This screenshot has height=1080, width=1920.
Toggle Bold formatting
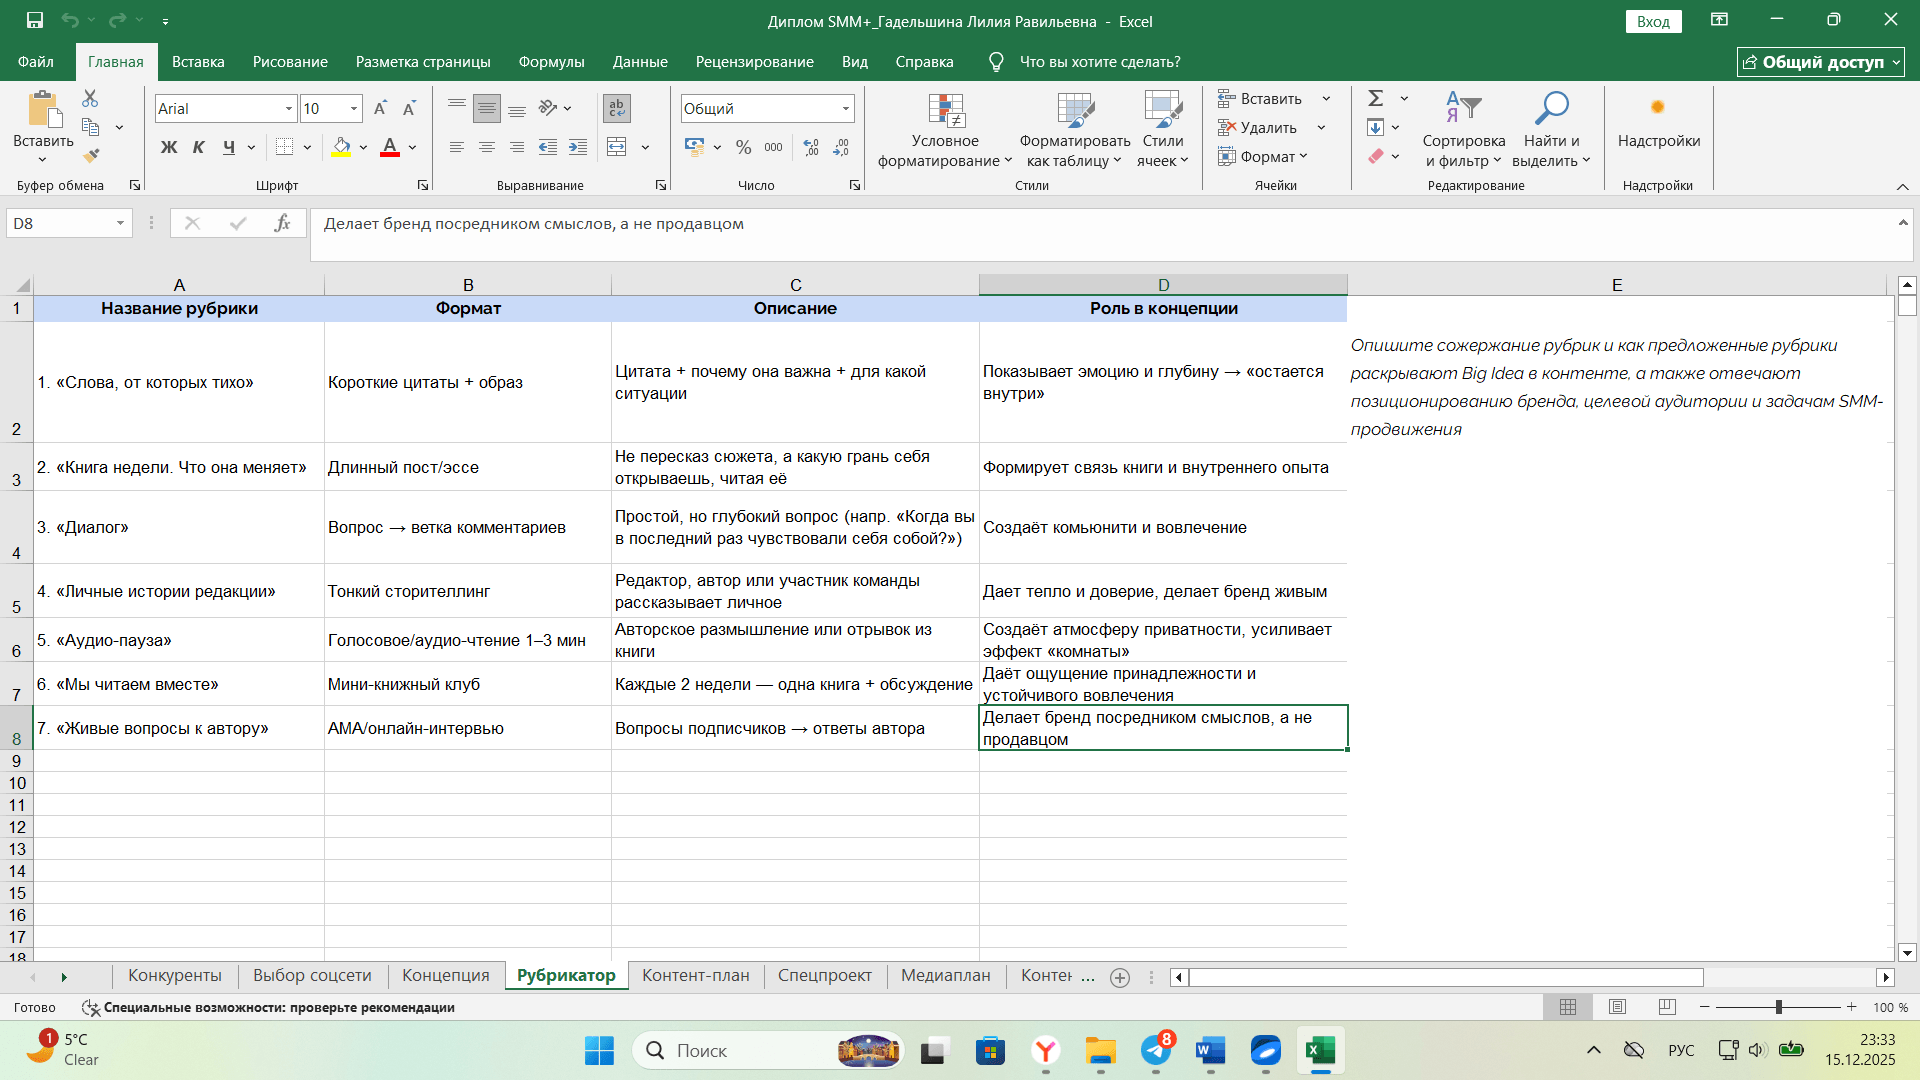[169, 147]
